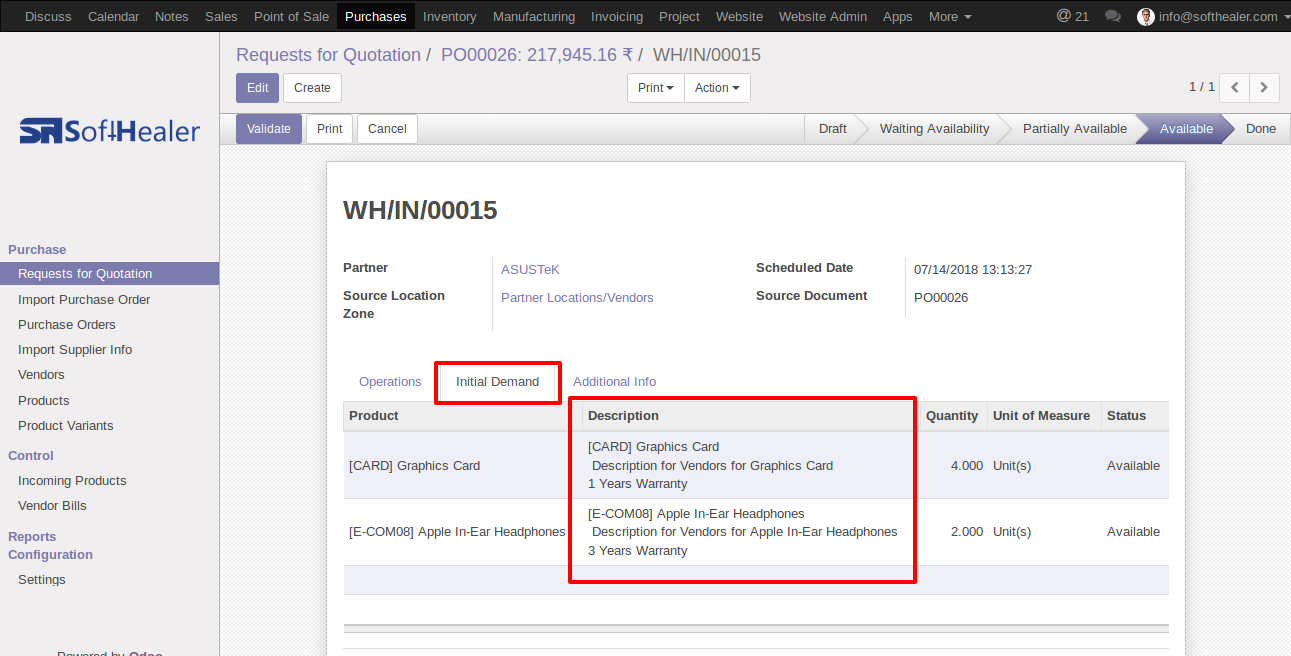Open Incoming Products in sidebar
1291x656 pixels.
point(72,481)
